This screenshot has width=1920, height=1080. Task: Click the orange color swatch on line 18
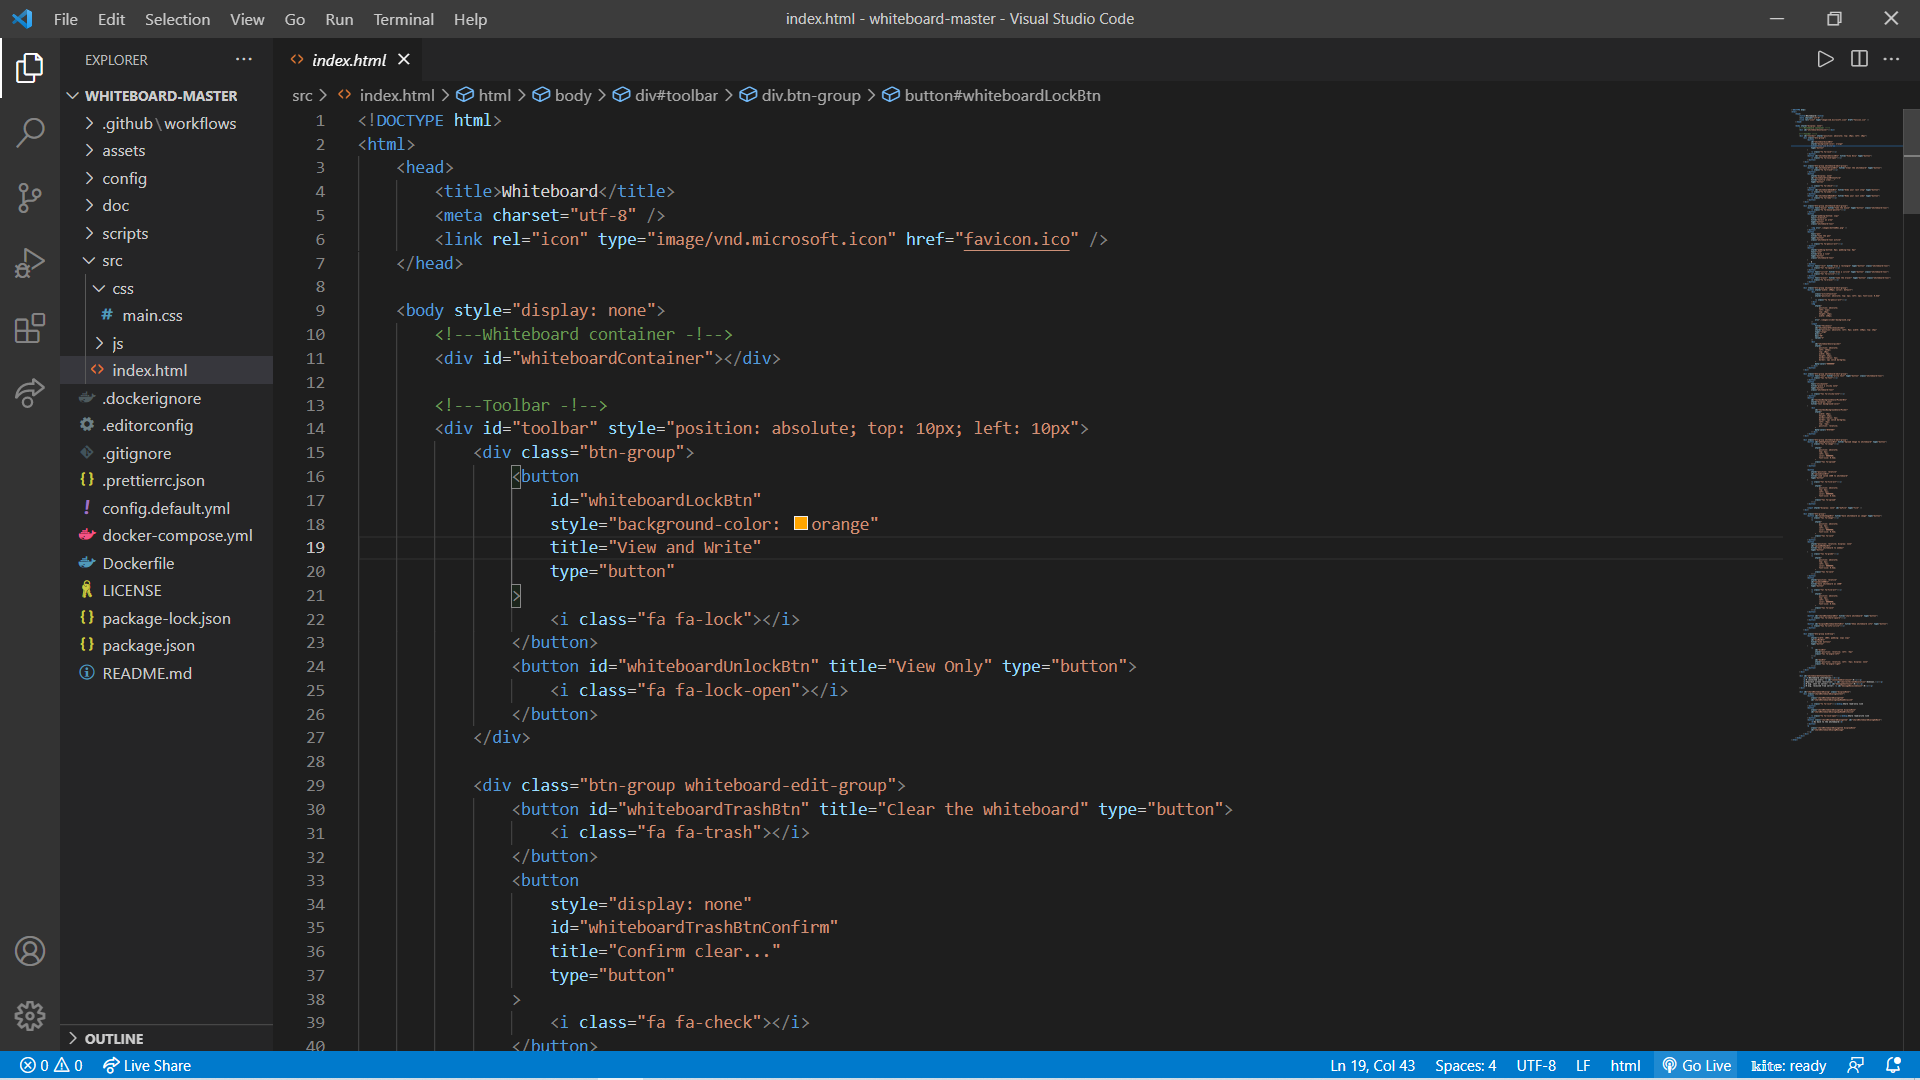(800, 522)
